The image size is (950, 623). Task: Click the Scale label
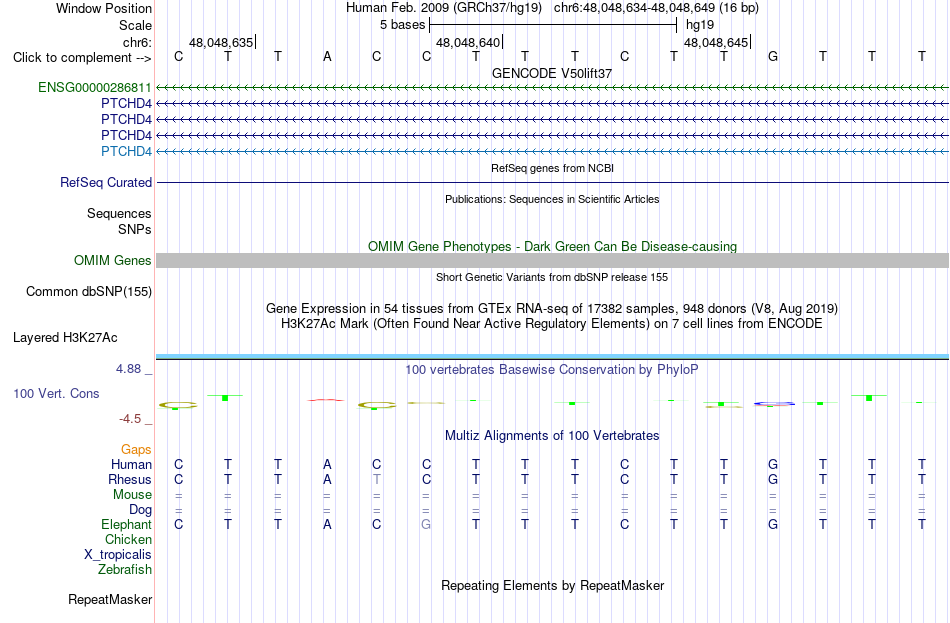136,25
